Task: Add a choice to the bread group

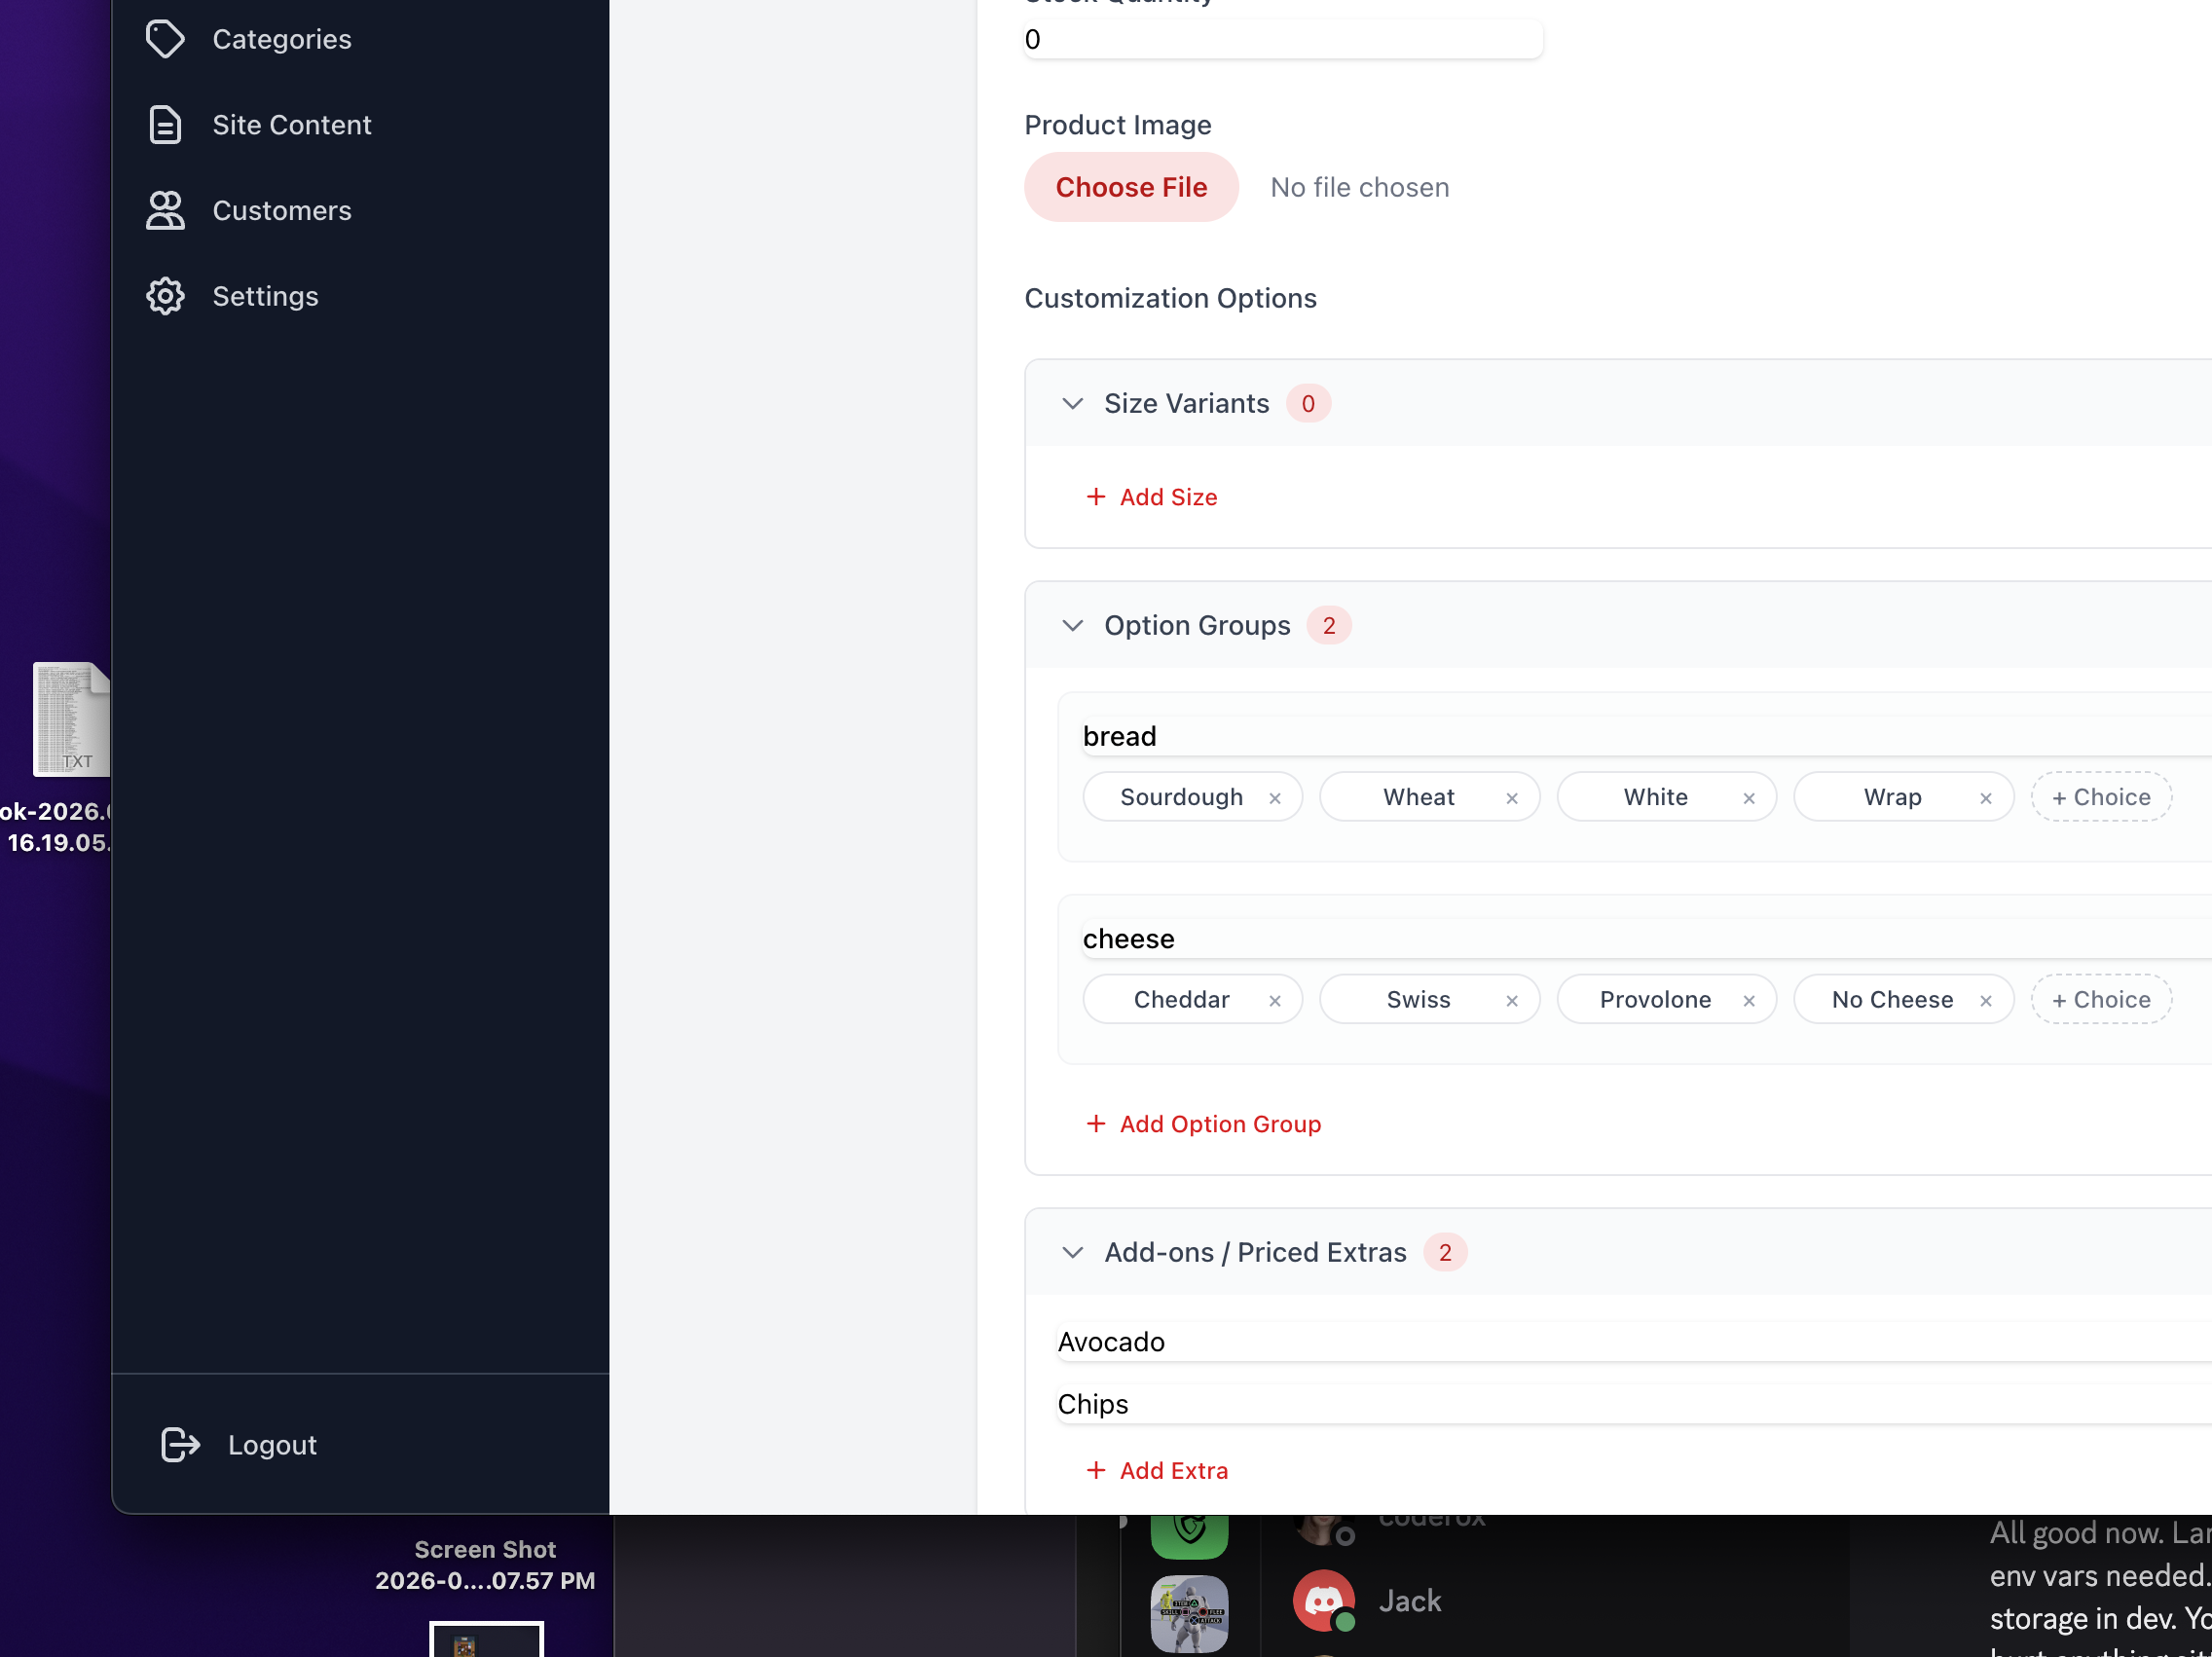Action: tap(2101, 797)
